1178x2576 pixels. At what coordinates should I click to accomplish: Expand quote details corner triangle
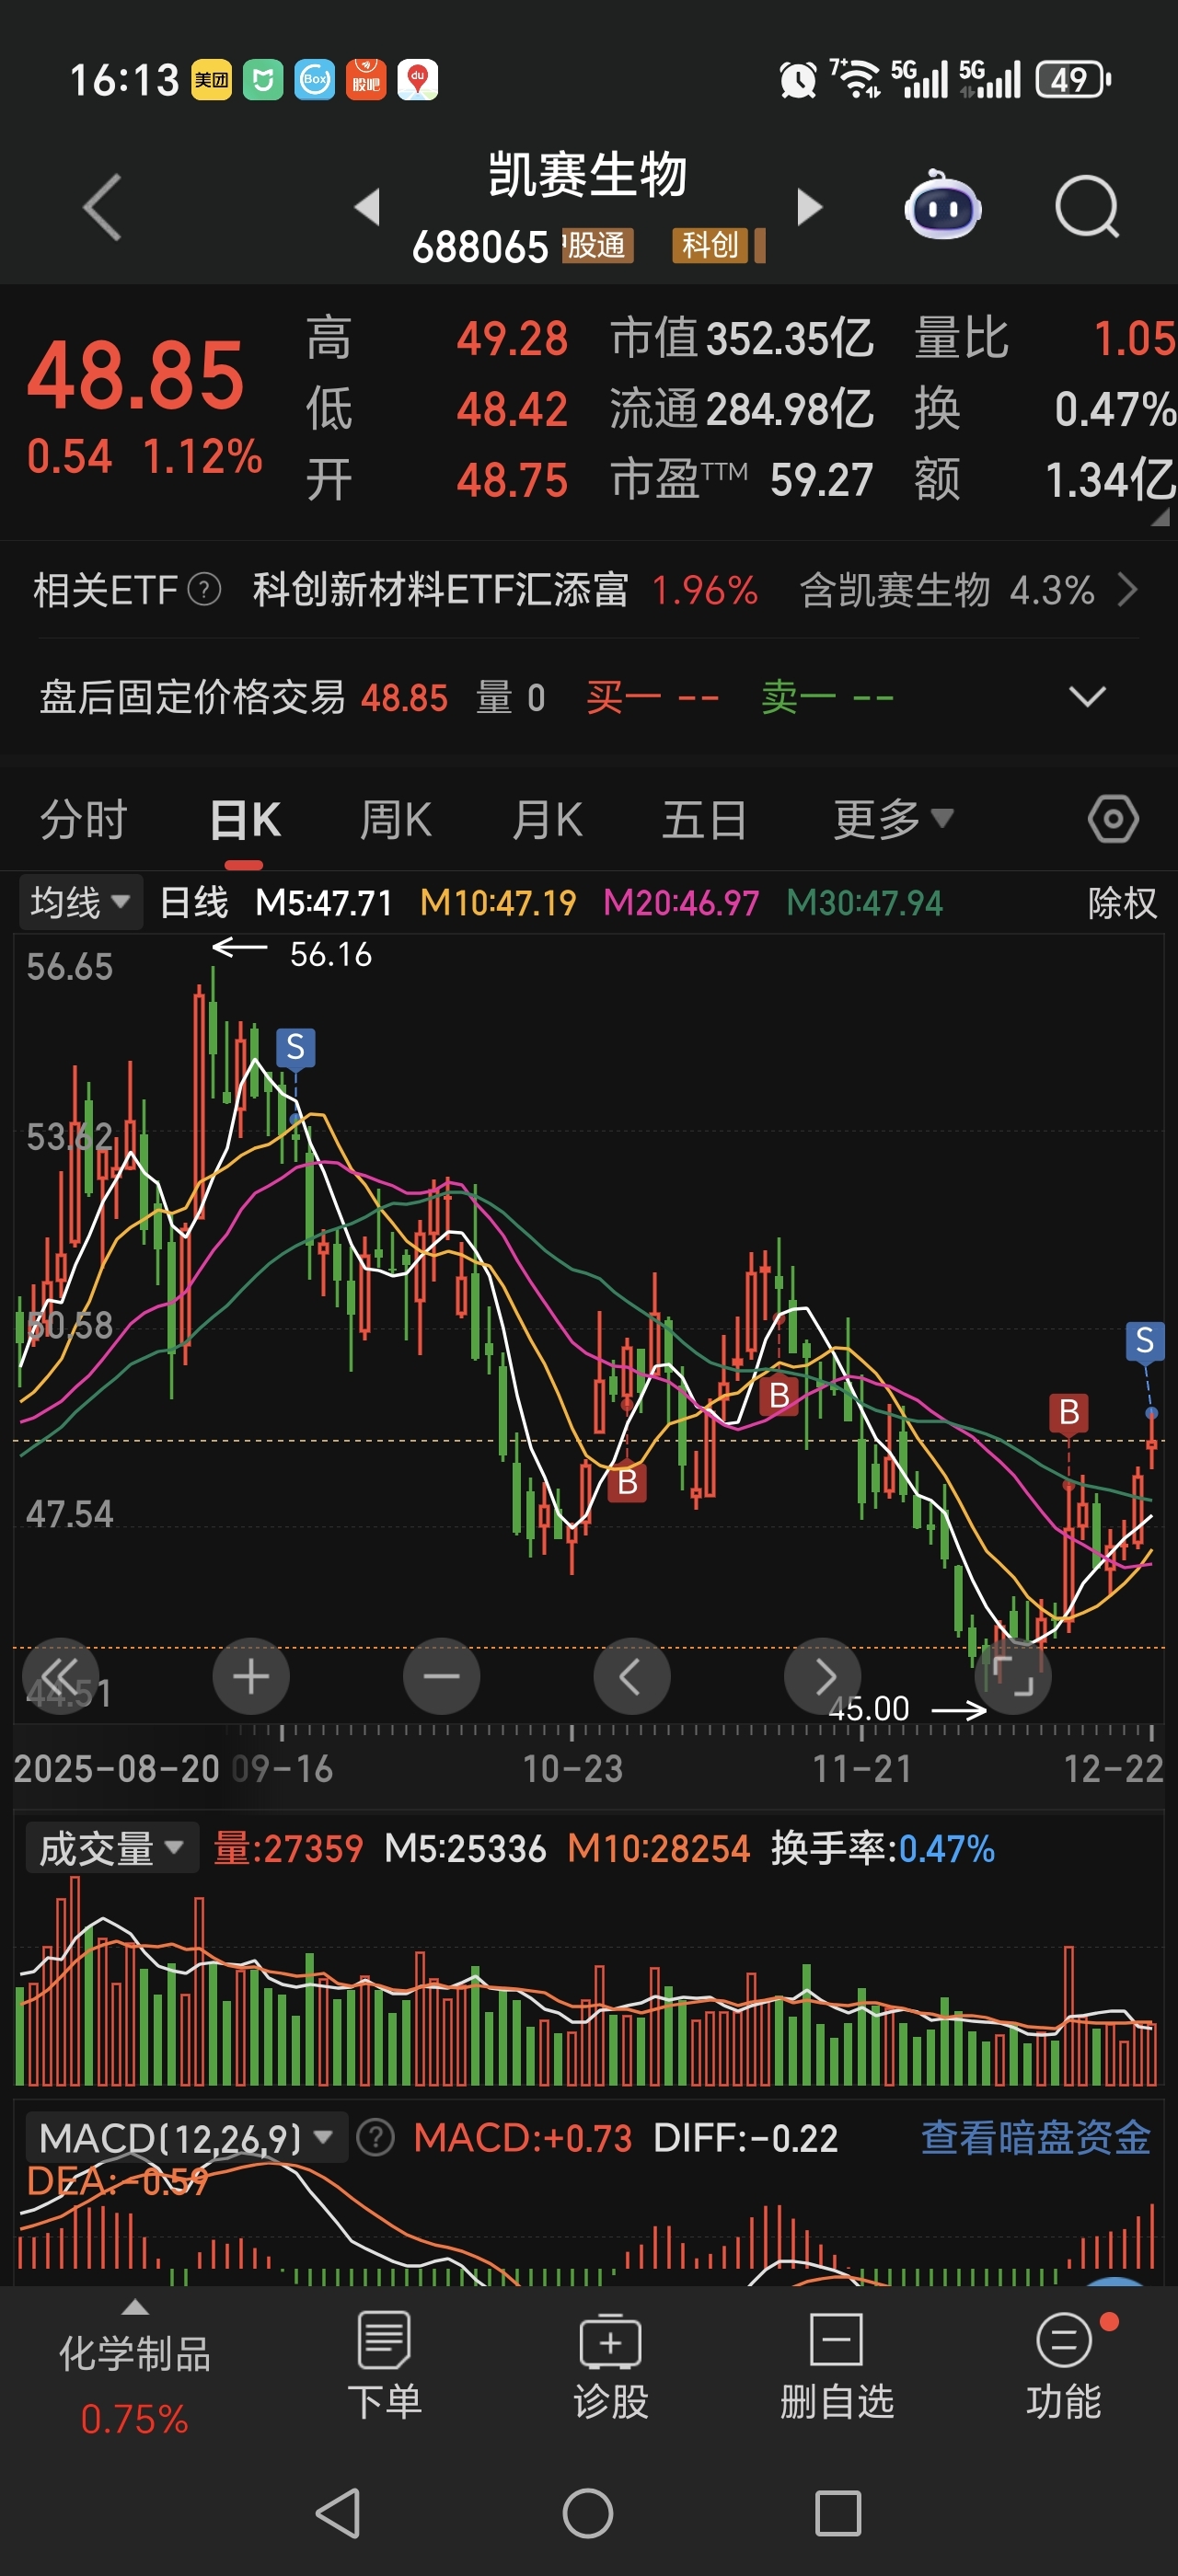click(1160, 517)
